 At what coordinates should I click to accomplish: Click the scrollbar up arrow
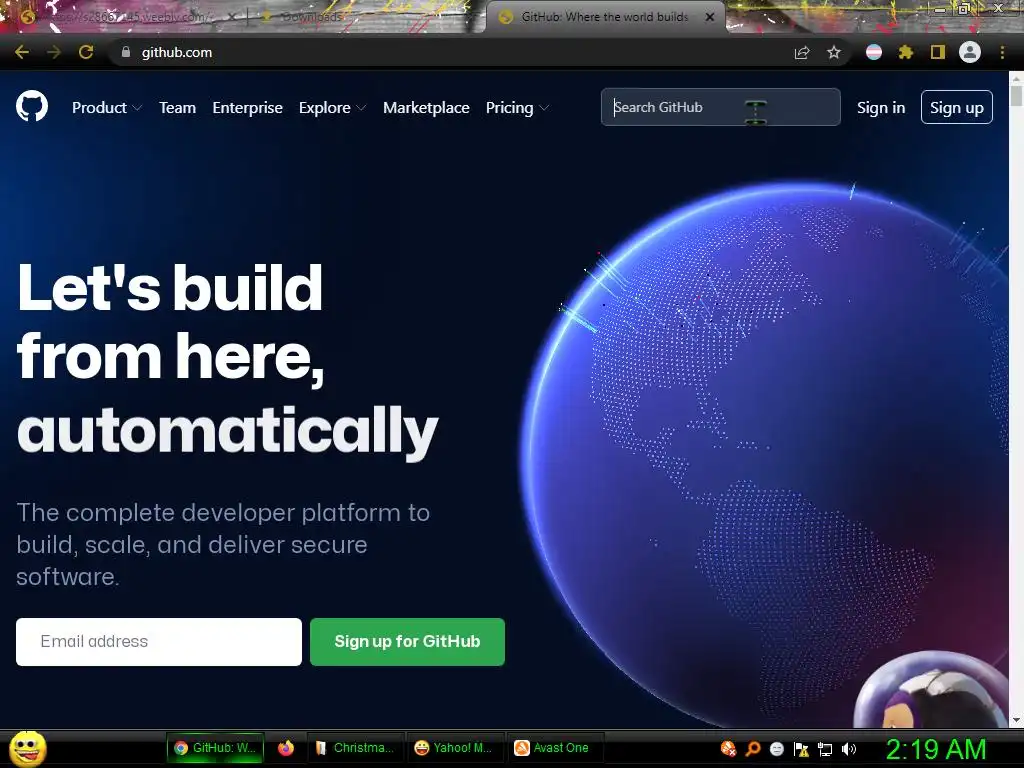1016,77
